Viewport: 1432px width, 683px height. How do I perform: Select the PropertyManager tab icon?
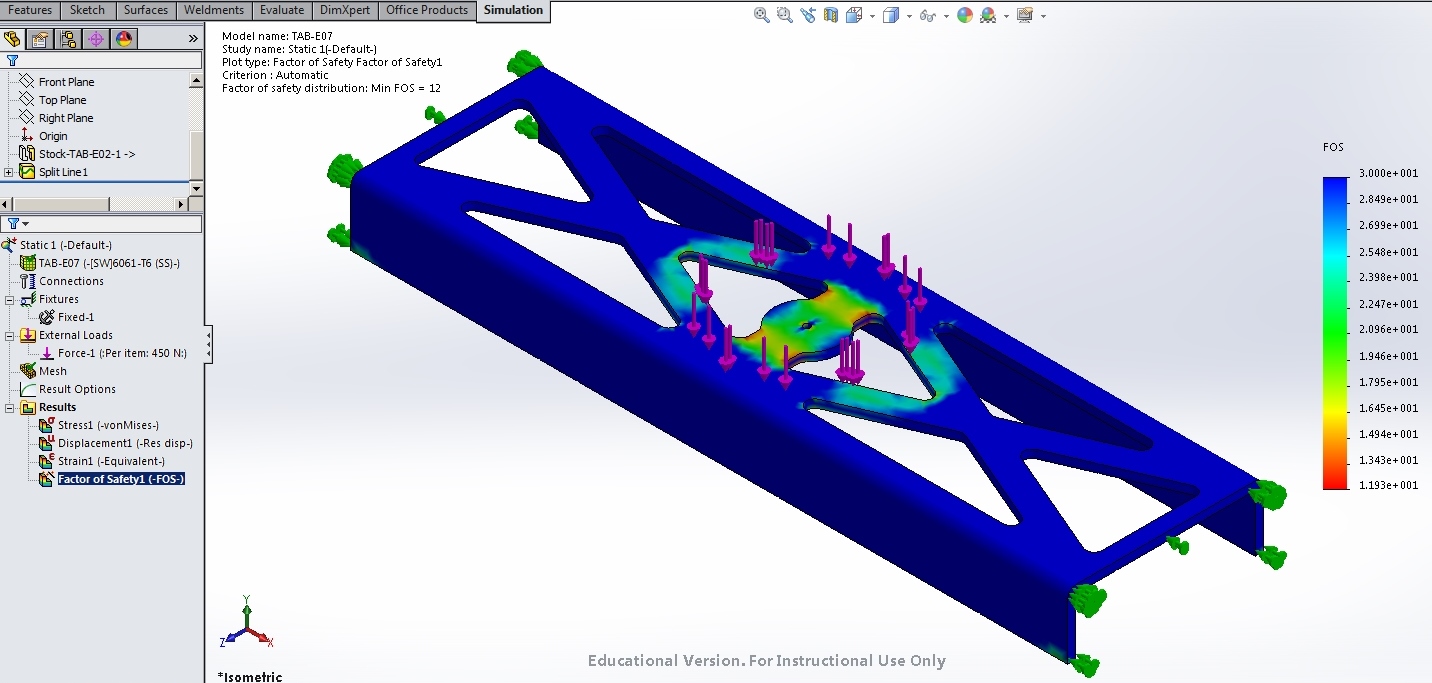click(x=40, y=39)
